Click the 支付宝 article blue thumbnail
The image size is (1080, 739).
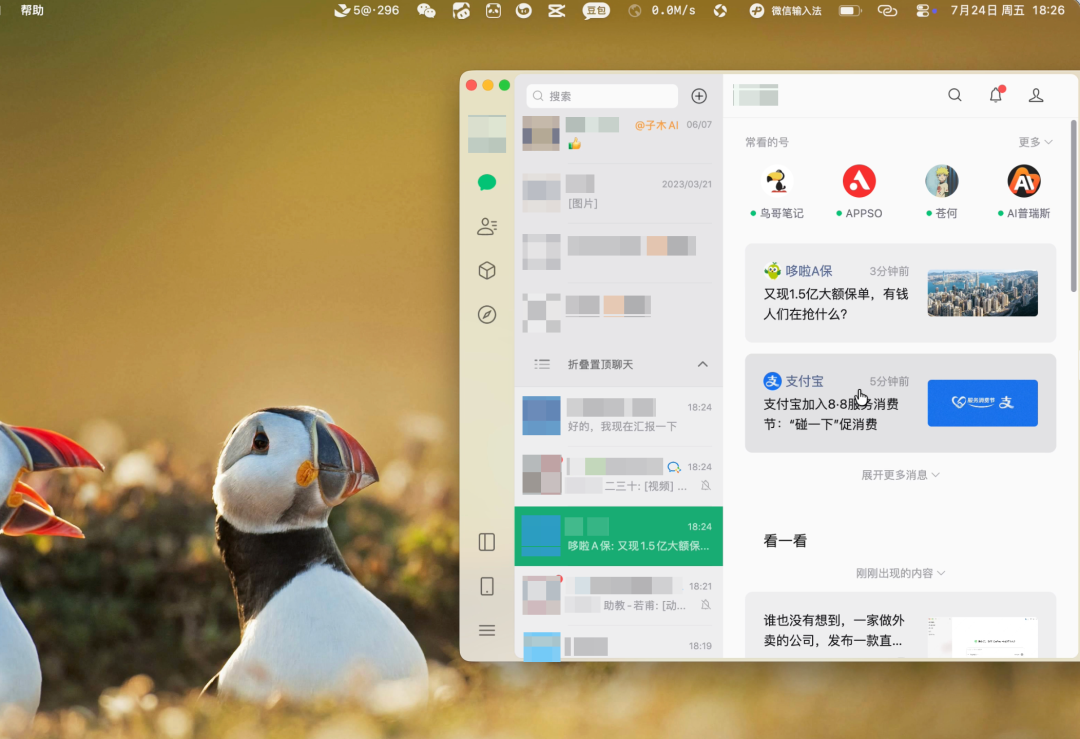click(983, 403)
